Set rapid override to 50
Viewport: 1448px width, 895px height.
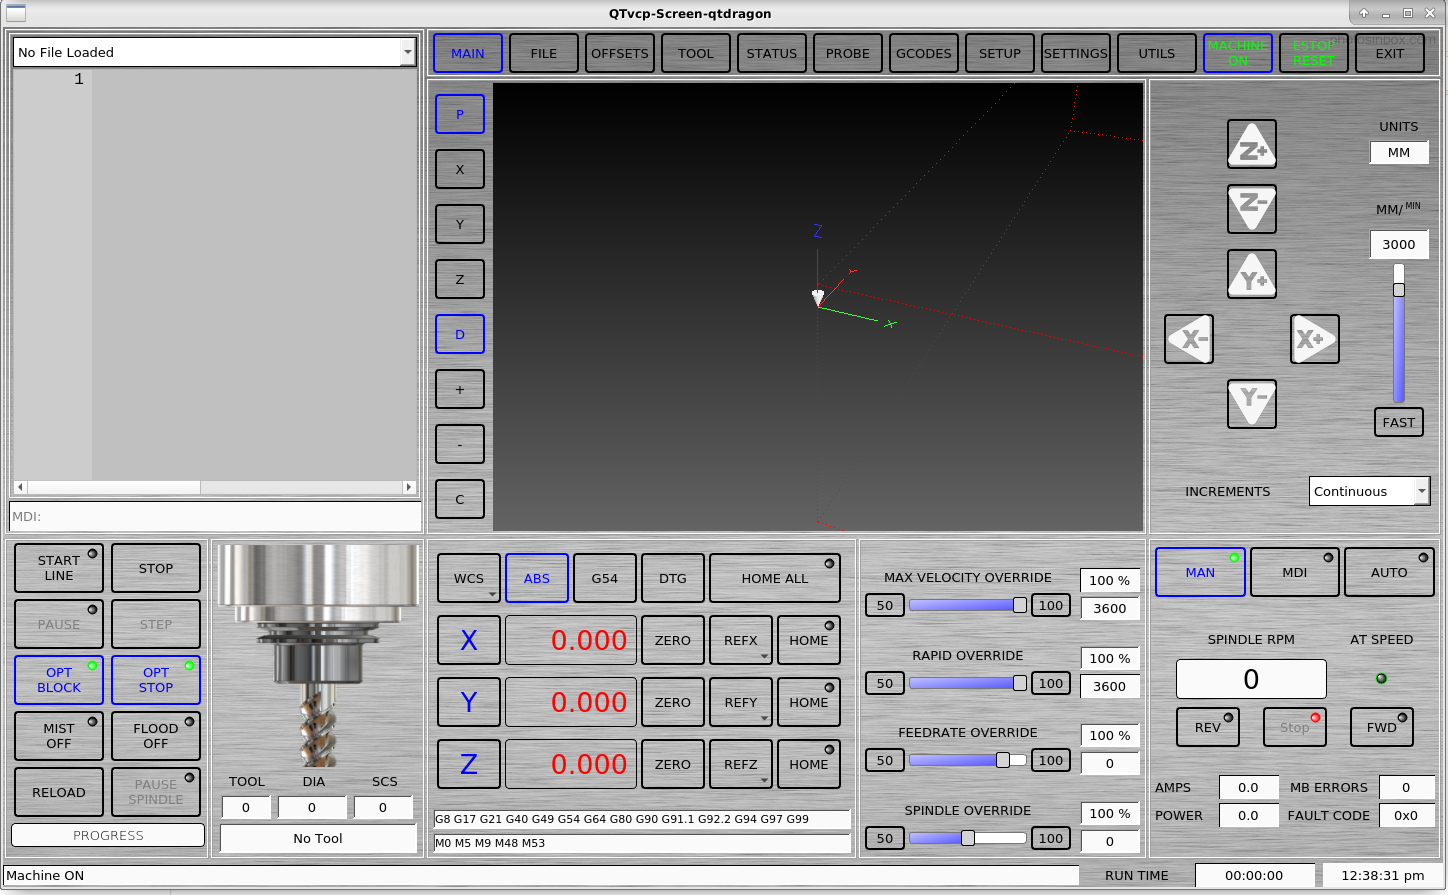click(x=885, y=683)
